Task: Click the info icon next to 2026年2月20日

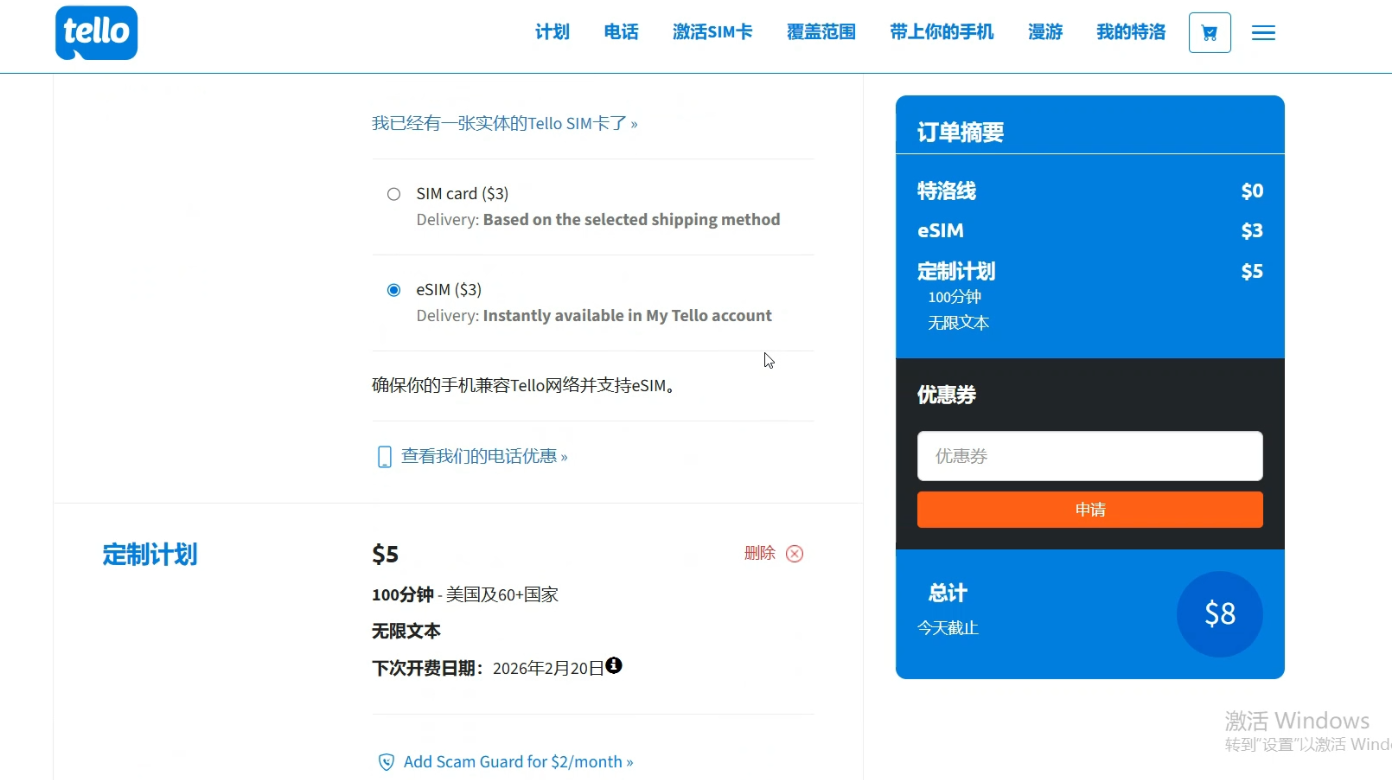Action: [614, 665]
